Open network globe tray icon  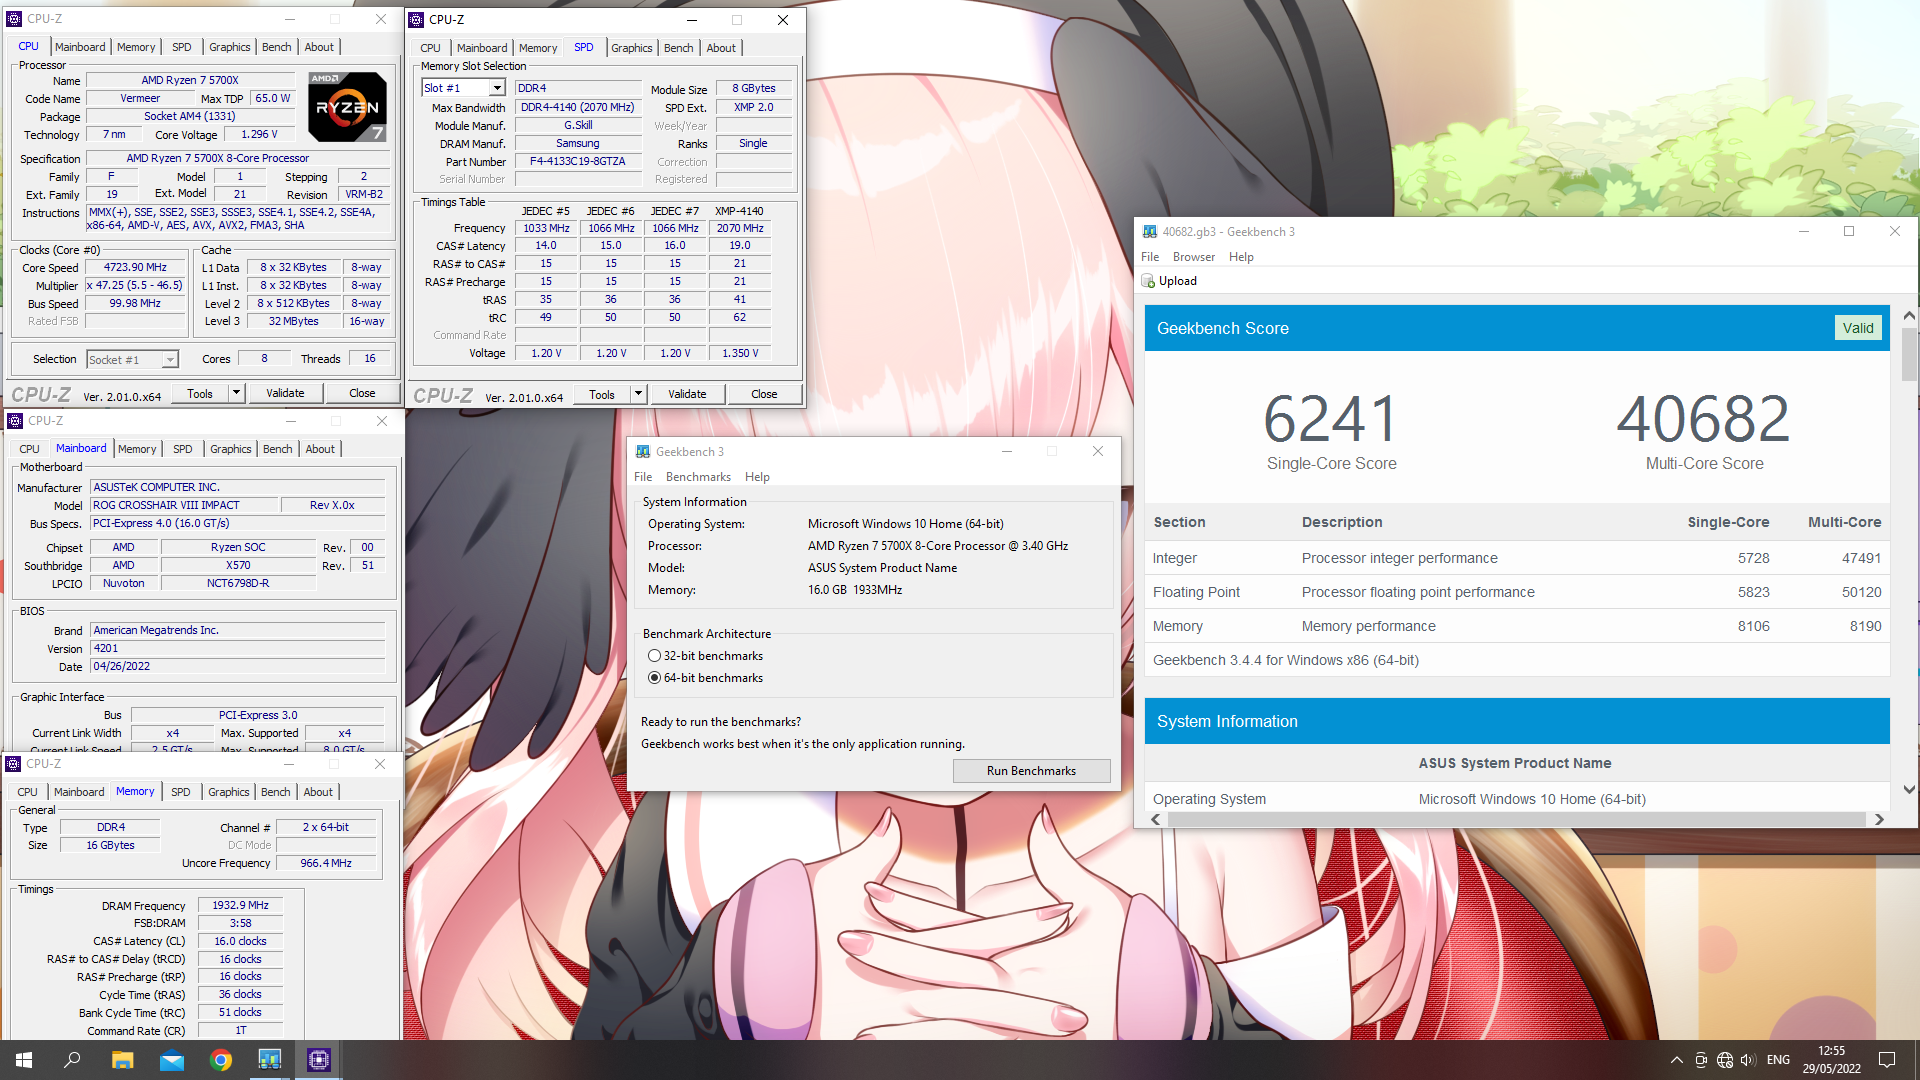(1725, 1060)
